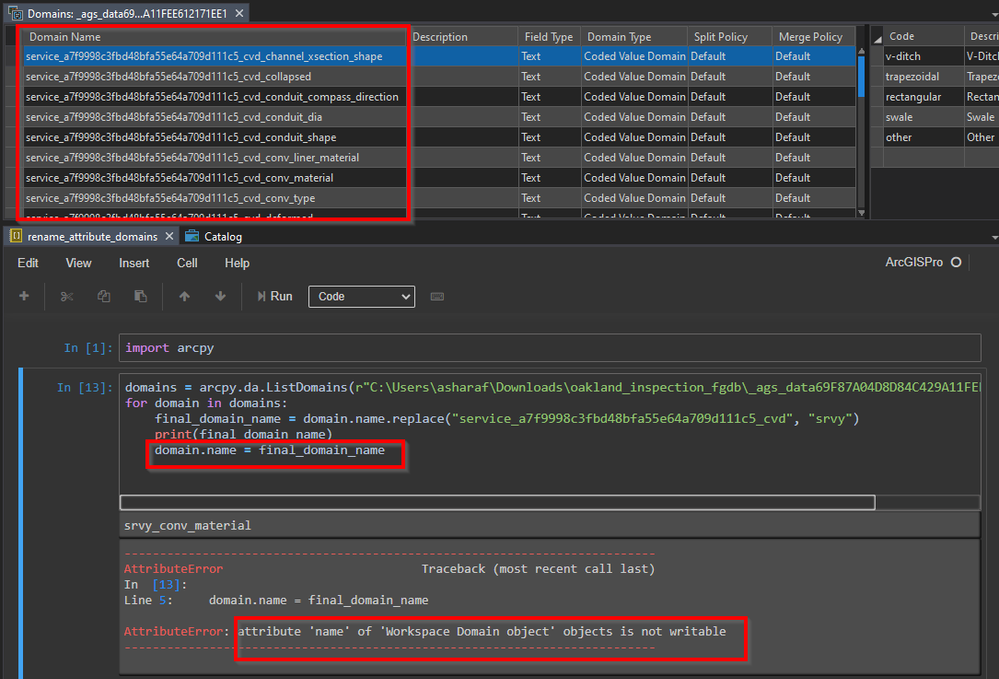The width and height of the screenshot is (999, 679).
Task: Open the notebook Help menu
Action: (x=237, y=263)
